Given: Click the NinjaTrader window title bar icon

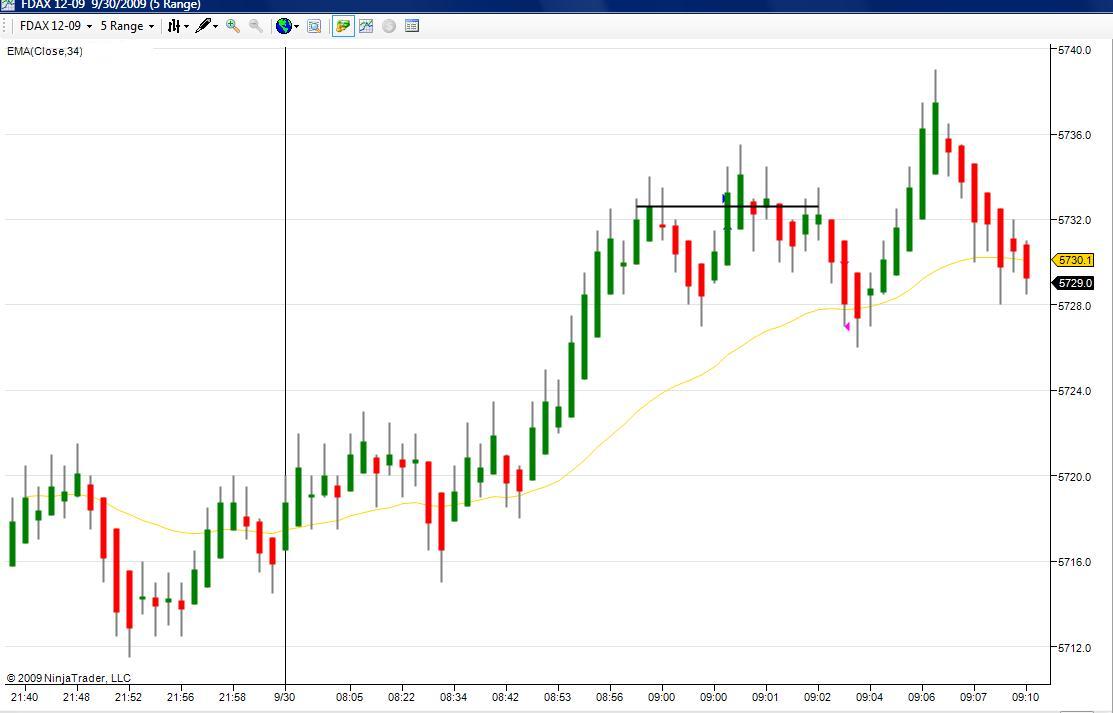Looking at the screenshot, I should click(x=8, y=5).
